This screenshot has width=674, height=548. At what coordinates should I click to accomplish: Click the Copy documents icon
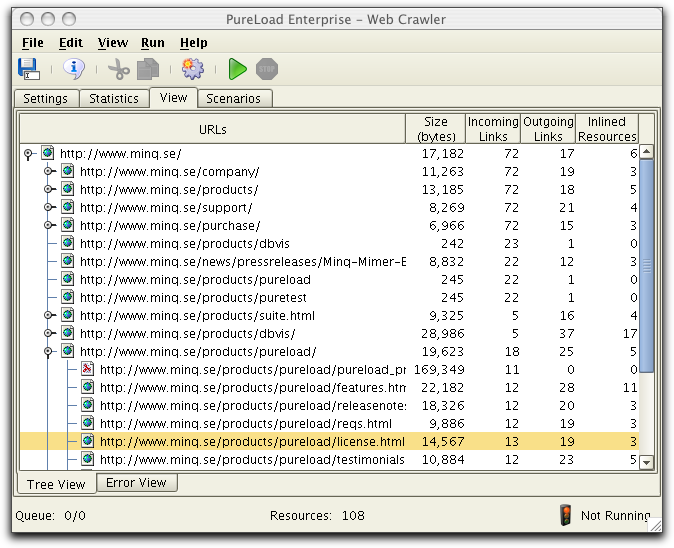click(148, 69)
